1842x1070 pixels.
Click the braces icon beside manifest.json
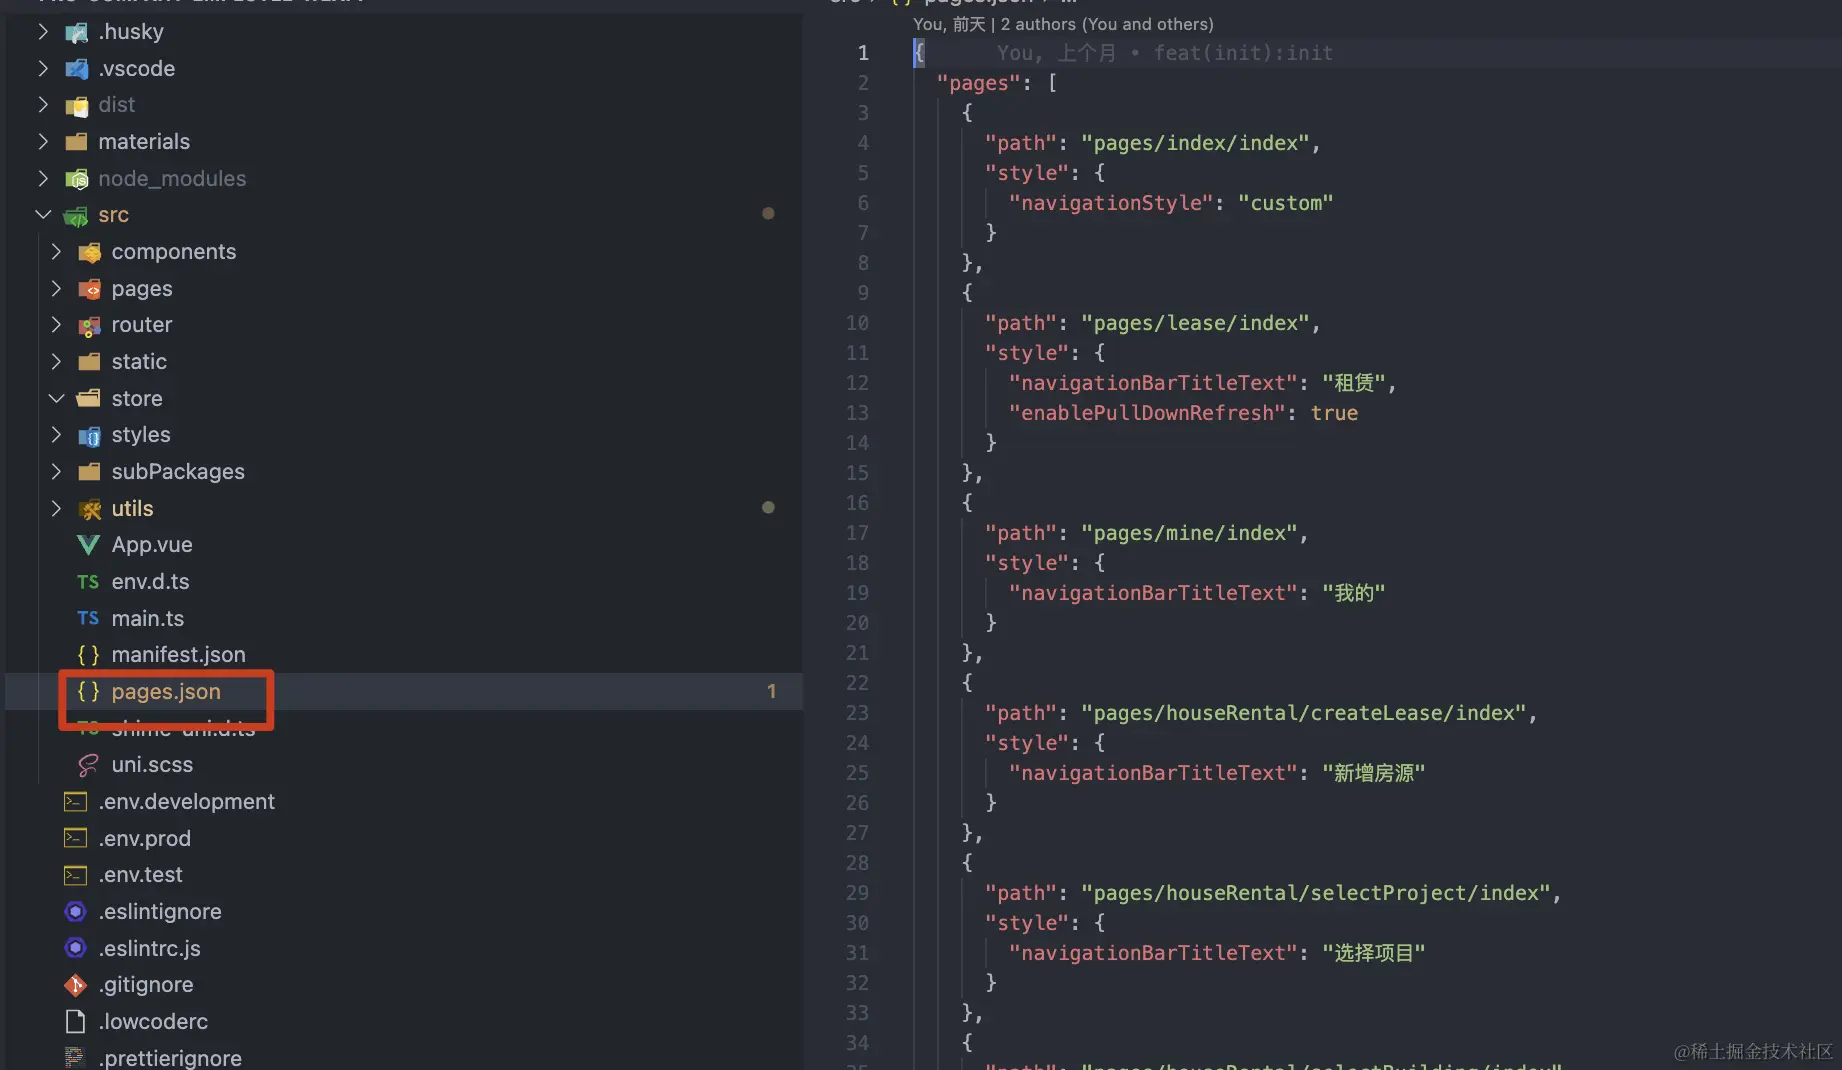pos(88,655)
